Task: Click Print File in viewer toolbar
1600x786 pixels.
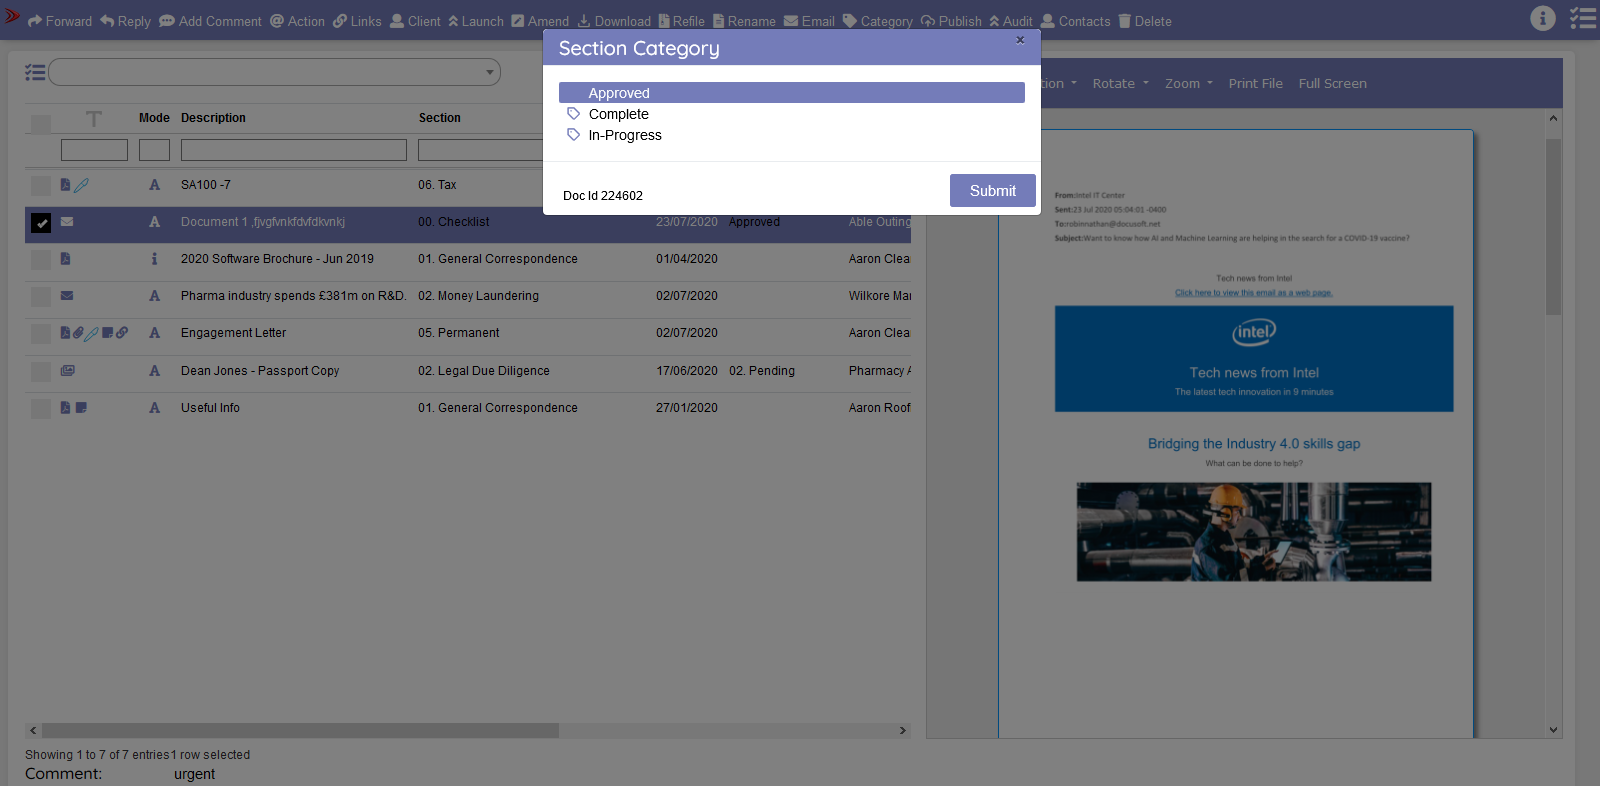Action: (x=1256, y=84)
